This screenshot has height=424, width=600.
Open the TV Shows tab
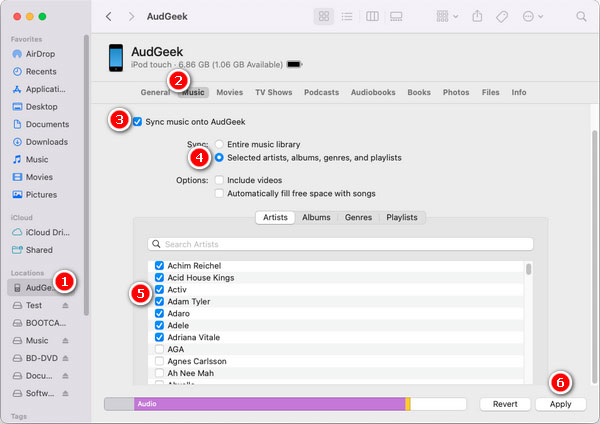point(274,92)
